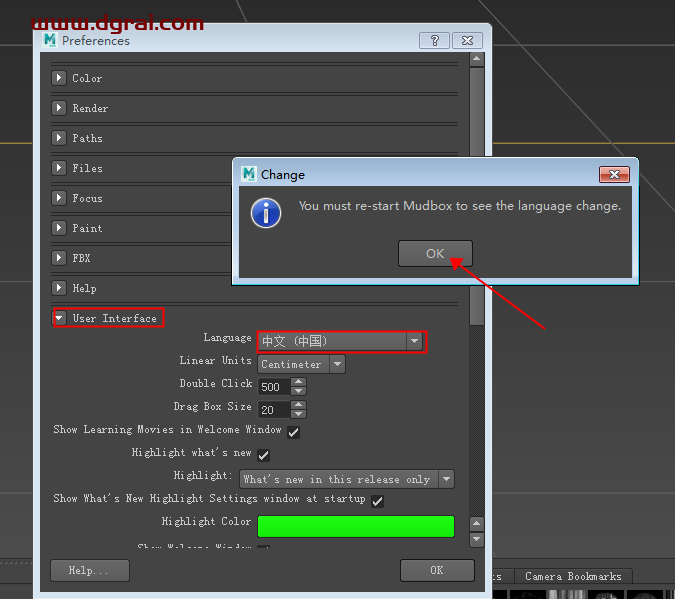Uncheck Show Learning Movies in Welcome Window

[294, 432]
